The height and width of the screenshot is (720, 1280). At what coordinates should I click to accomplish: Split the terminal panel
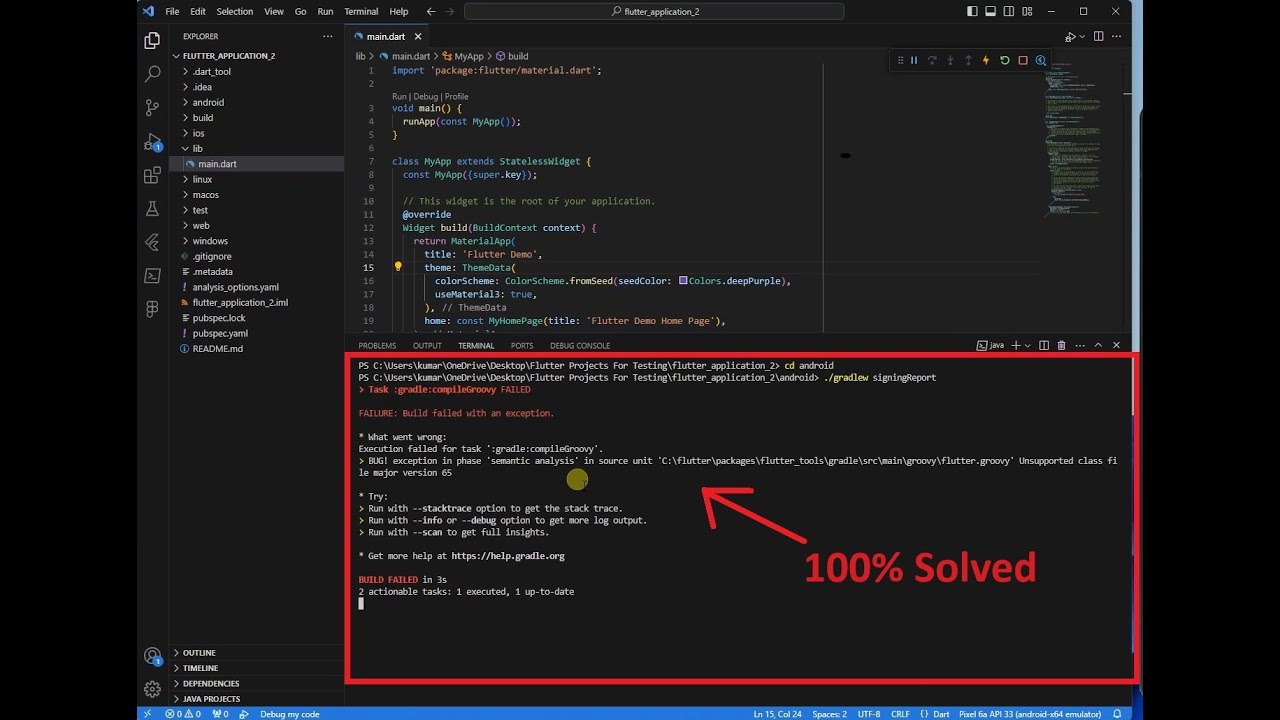tap(1044, 345)
